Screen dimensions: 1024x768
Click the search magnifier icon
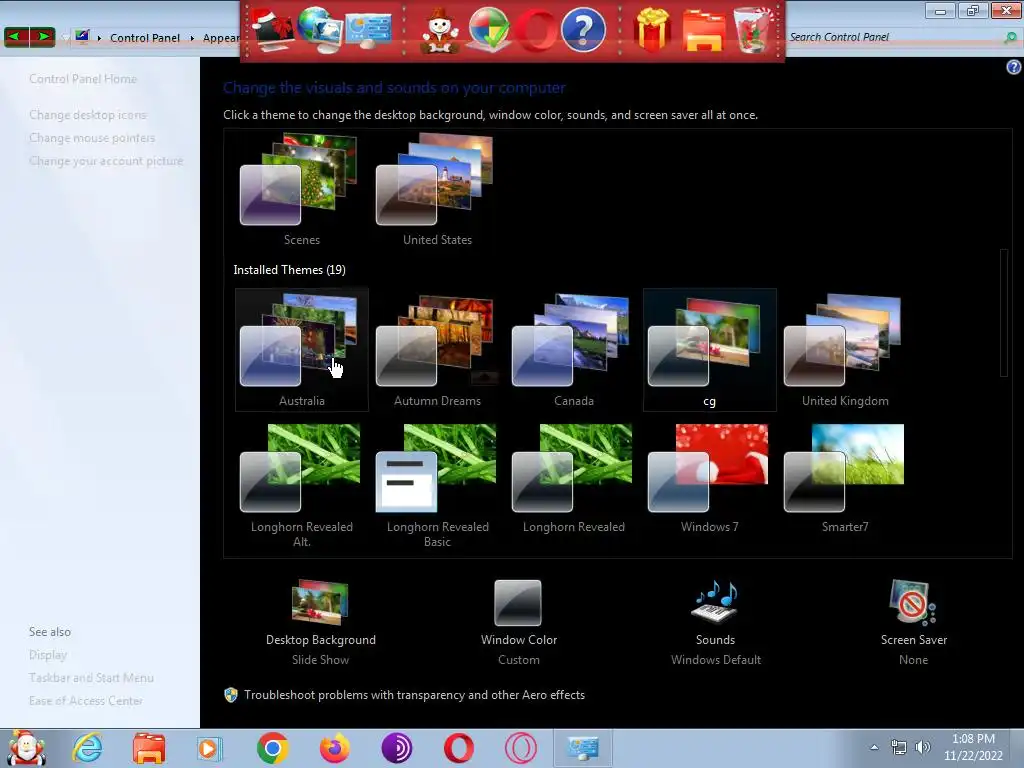[1011, 37]
